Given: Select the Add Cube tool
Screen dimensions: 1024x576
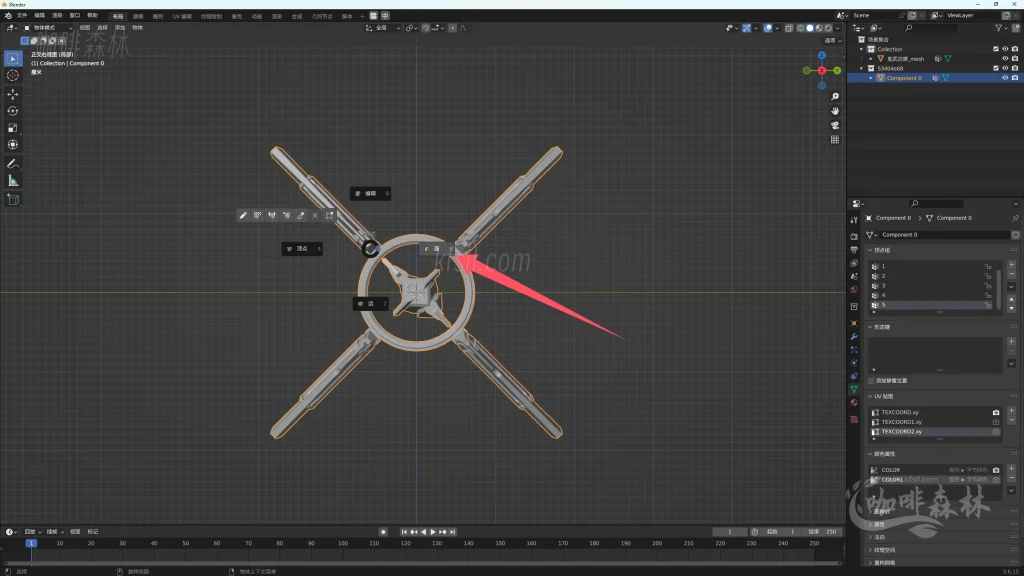Looking at the screenshot, I should [13, 199].
